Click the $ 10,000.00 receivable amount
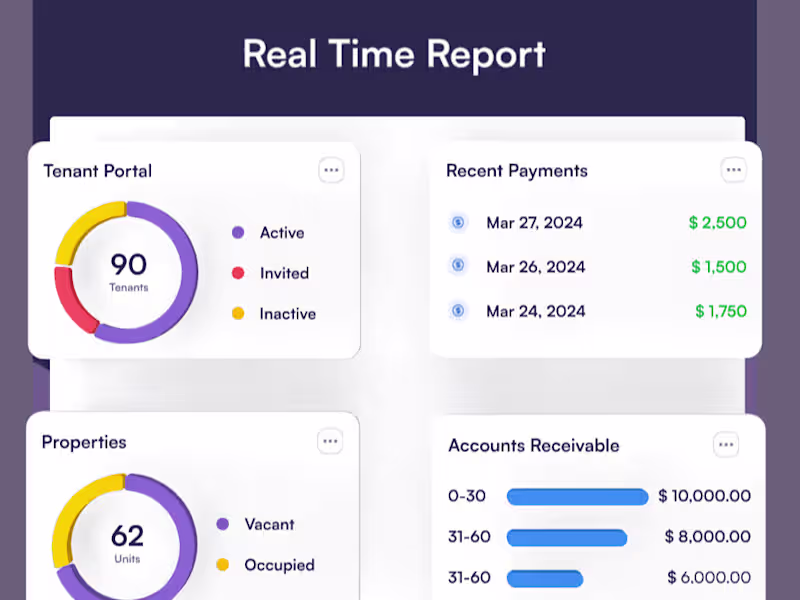The image size is (800, 600). (704, 495)
